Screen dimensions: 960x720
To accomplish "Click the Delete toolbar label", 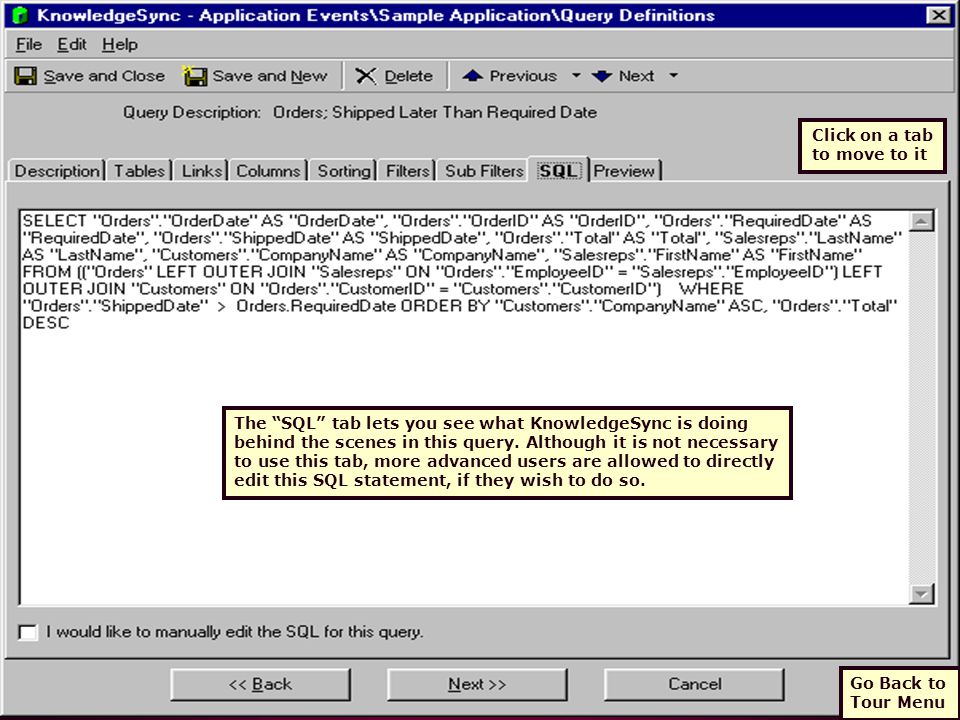I will pyautogui.click(x=408, y=76).
